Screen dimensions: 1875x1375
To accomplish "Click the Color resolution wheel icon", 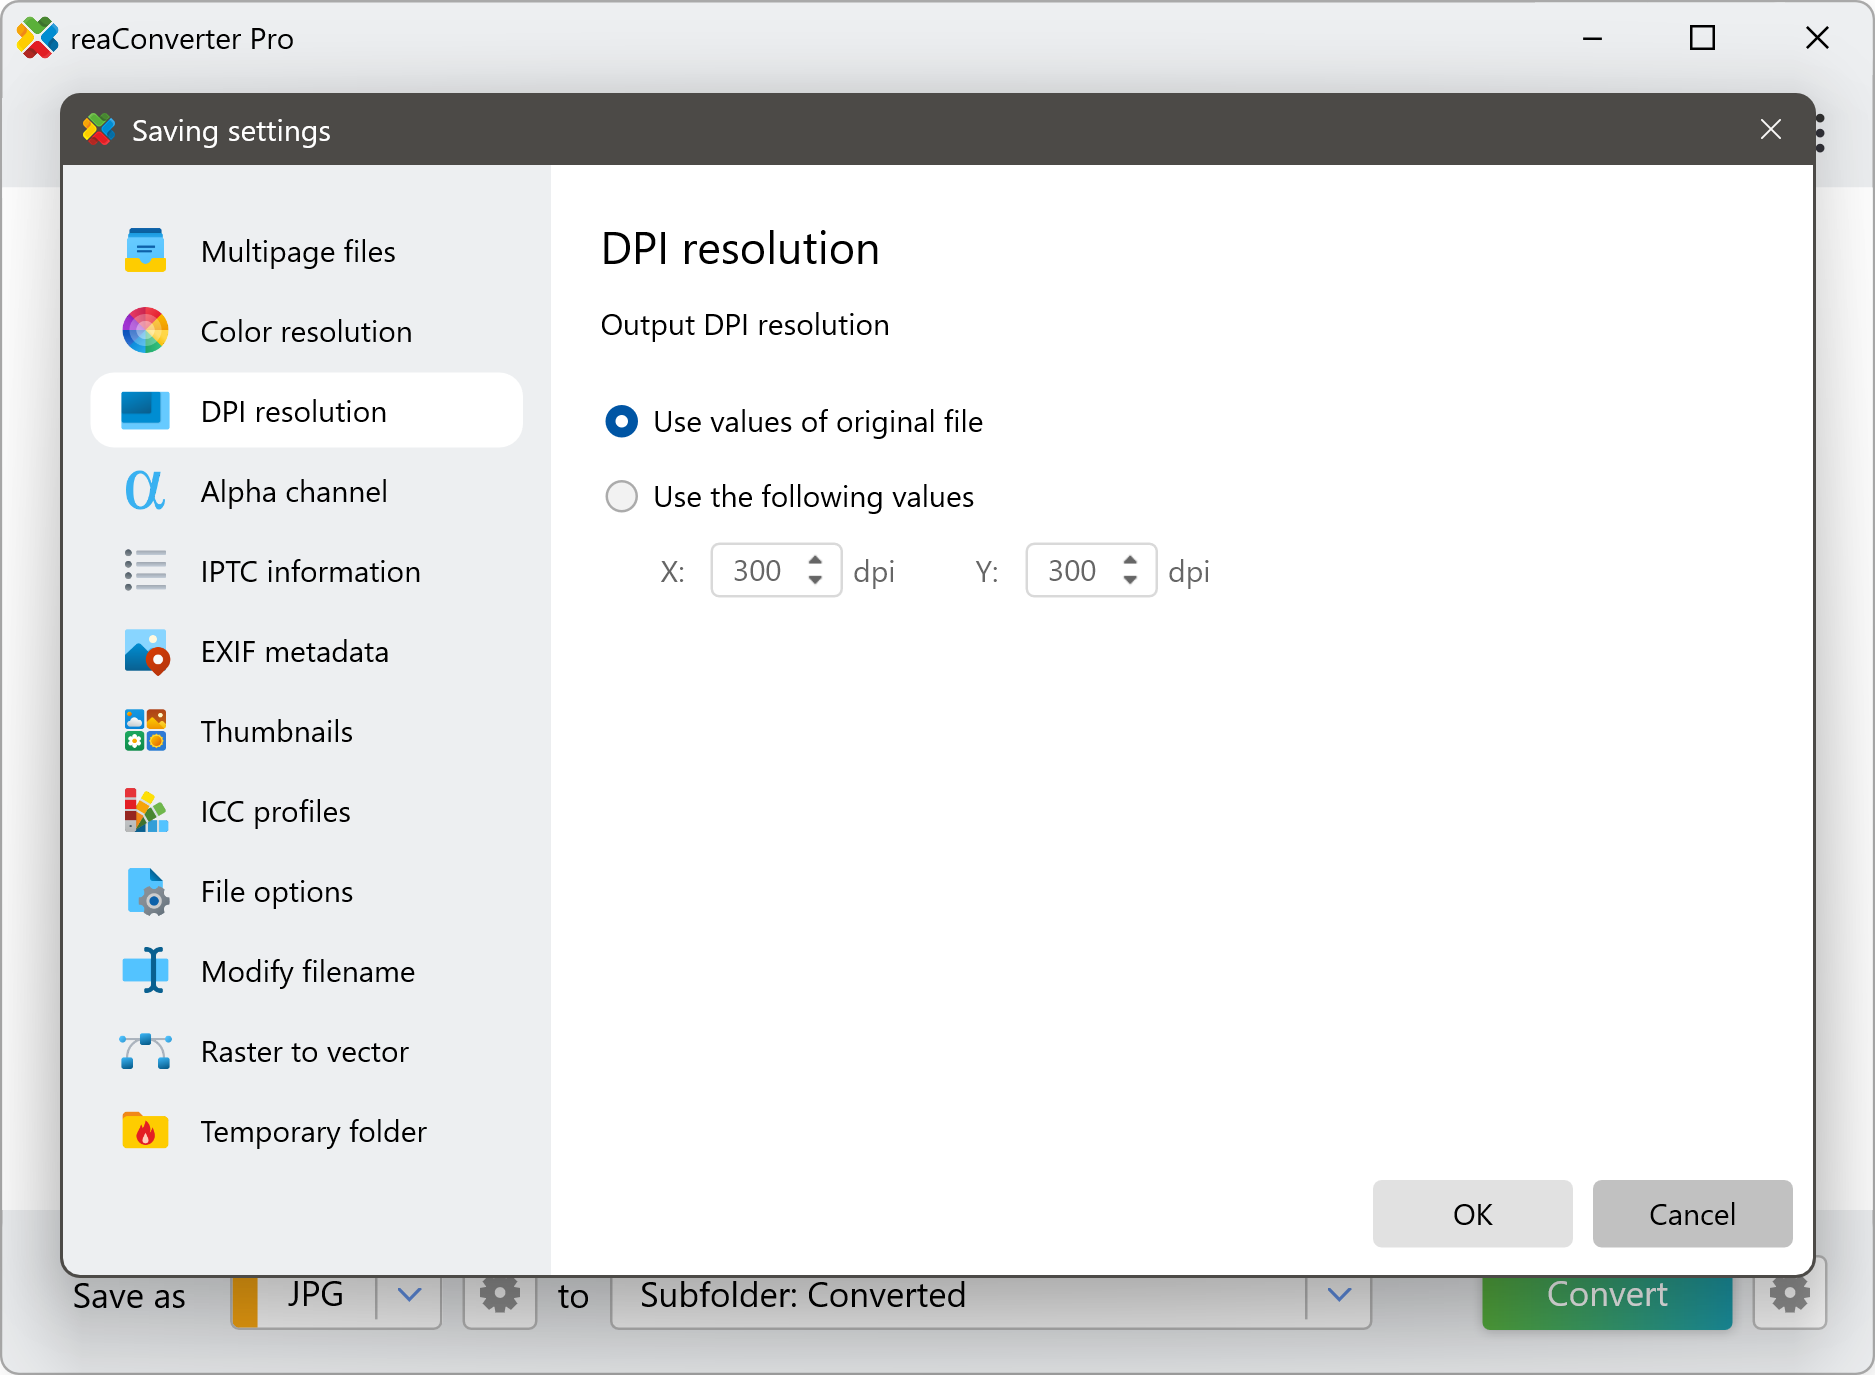I will click(x=145, y=331).
